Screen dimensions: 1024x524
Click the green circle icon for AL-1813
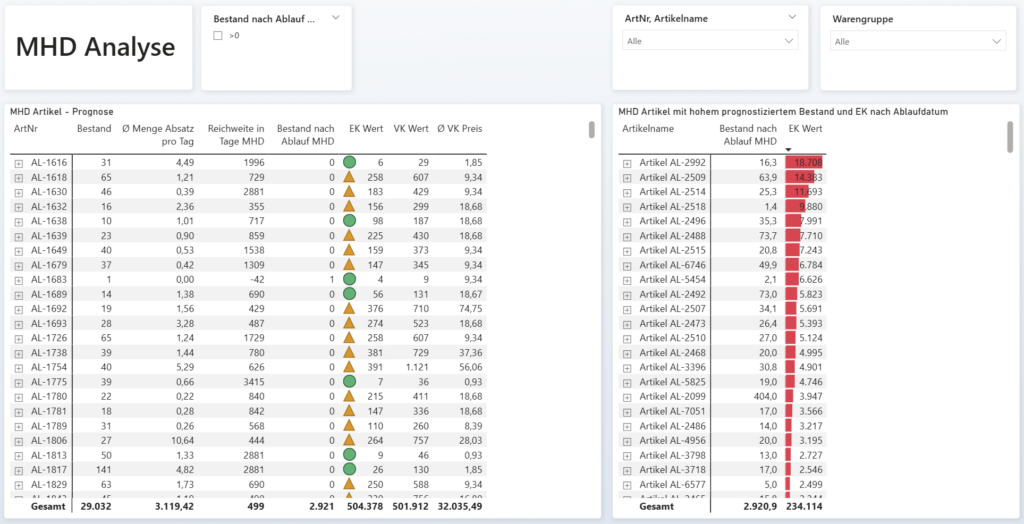pyautogui.click(x=349, y=455)
